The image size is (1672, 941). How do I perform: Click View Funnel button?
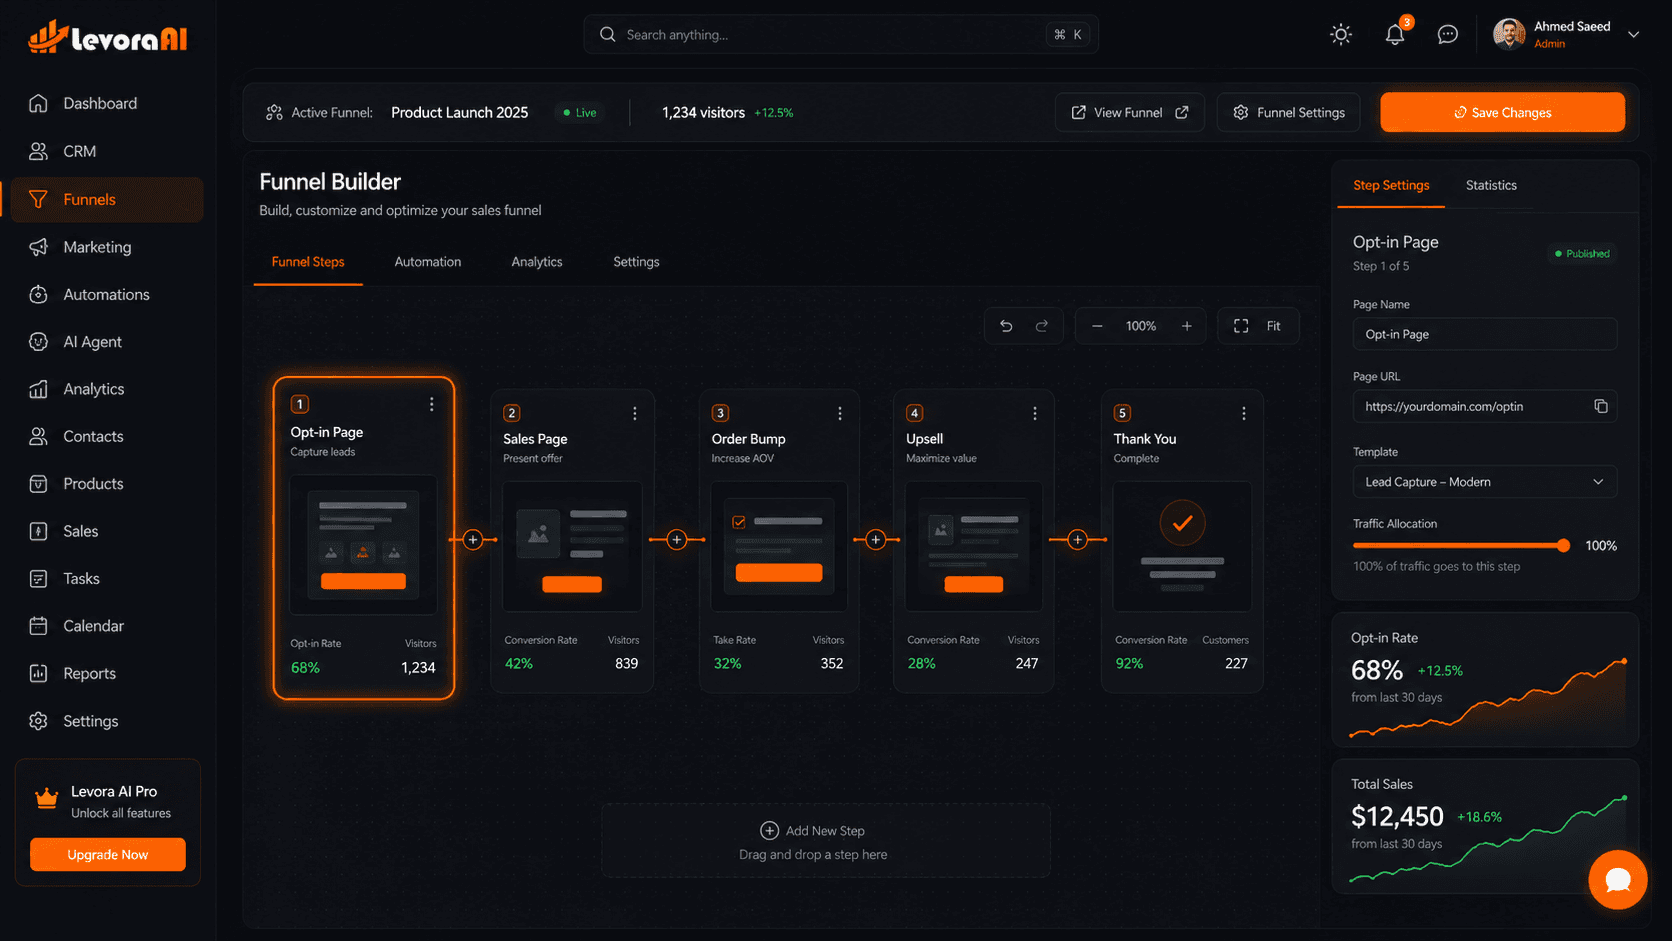(x=1130, y=112)
